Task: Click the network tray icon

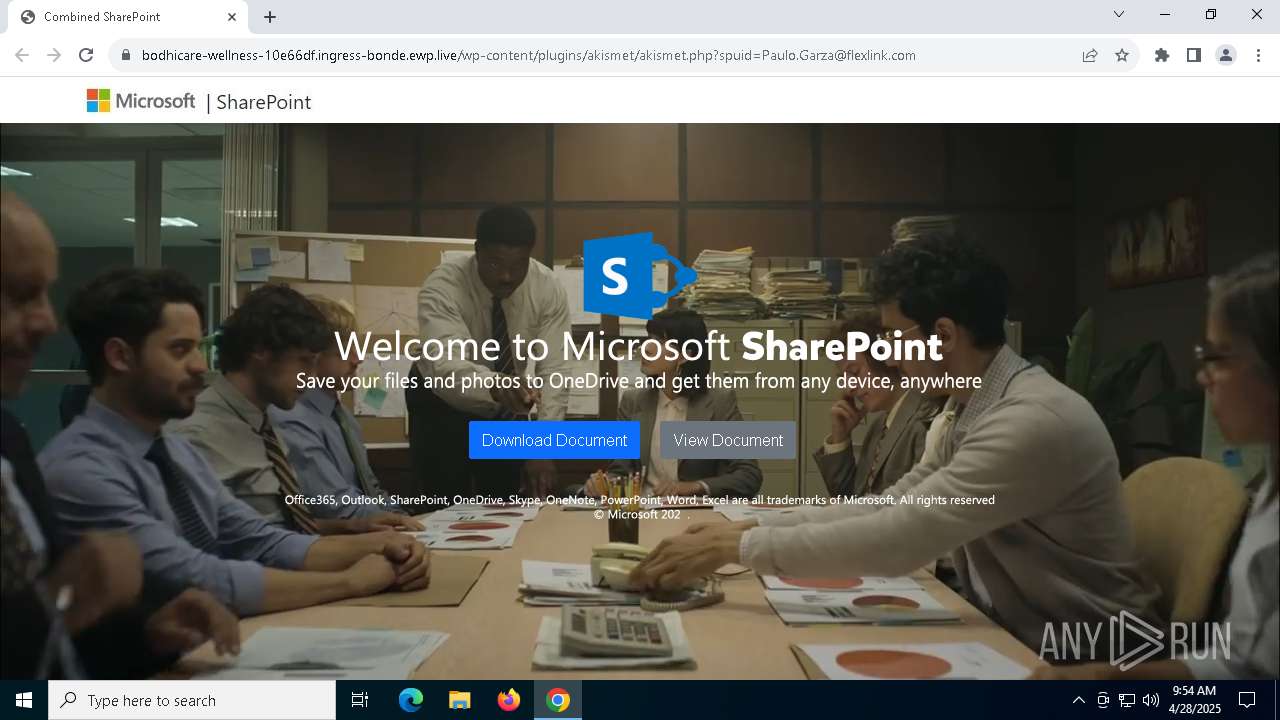Action: coord(1127,700)
